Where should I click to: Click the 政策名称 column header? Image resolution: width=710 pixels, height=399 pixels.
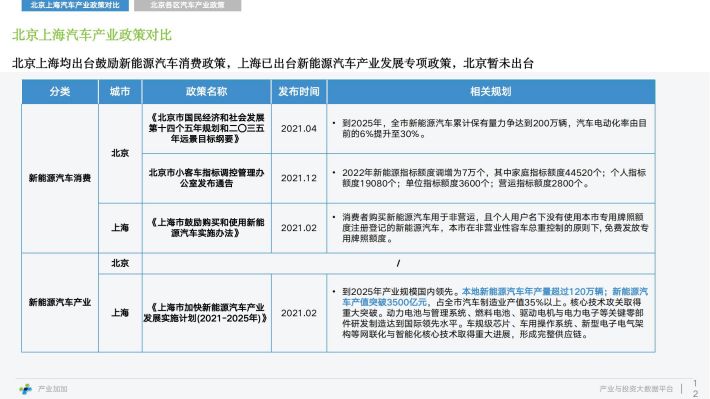[206, 91]
